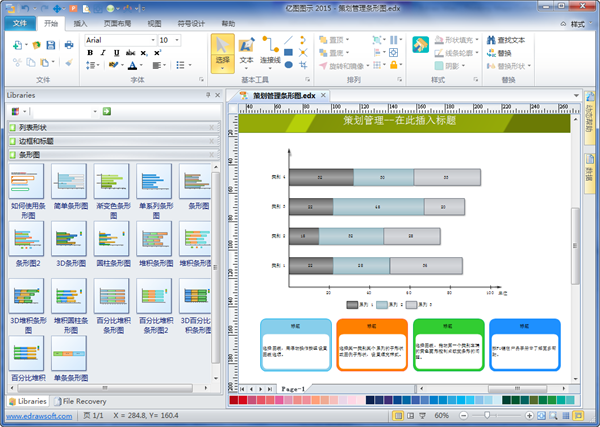Choose the 文本 text tool
The image size is (600, 427).
246,50
